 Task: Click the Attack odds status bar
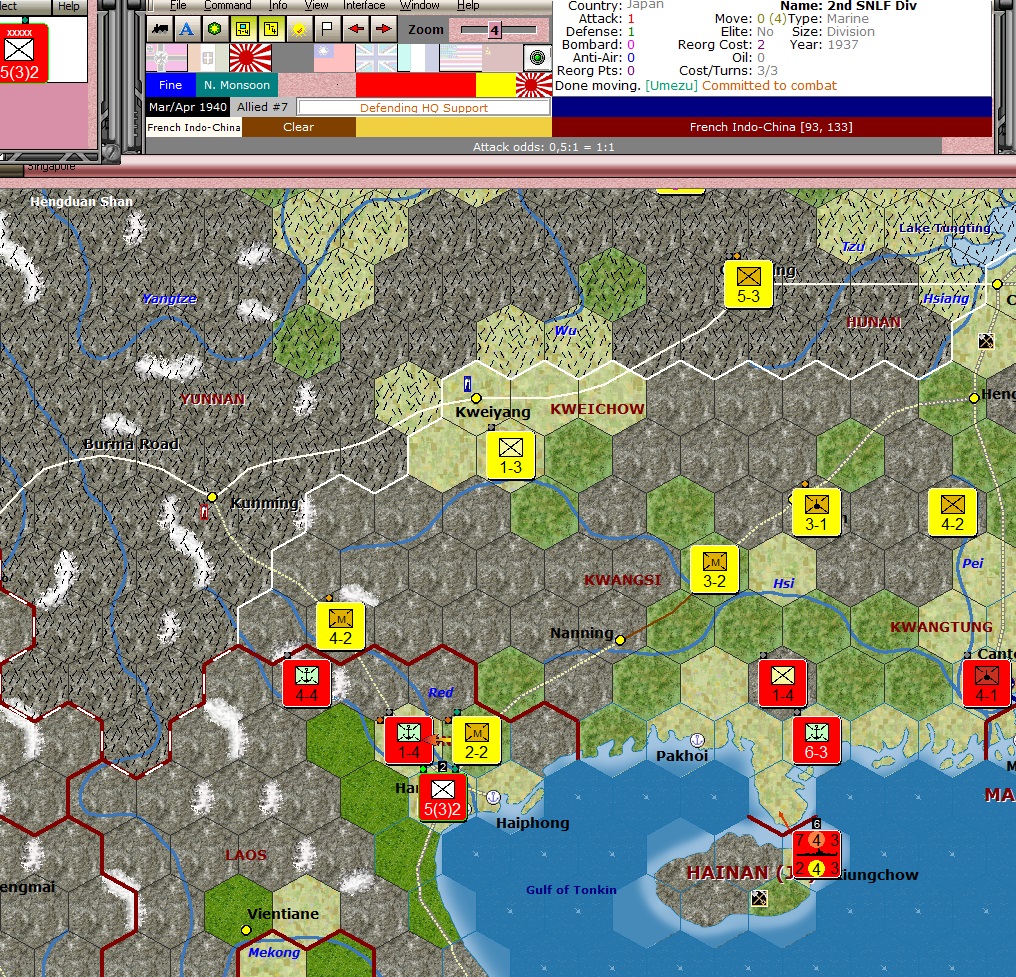[x=544, y=147]
